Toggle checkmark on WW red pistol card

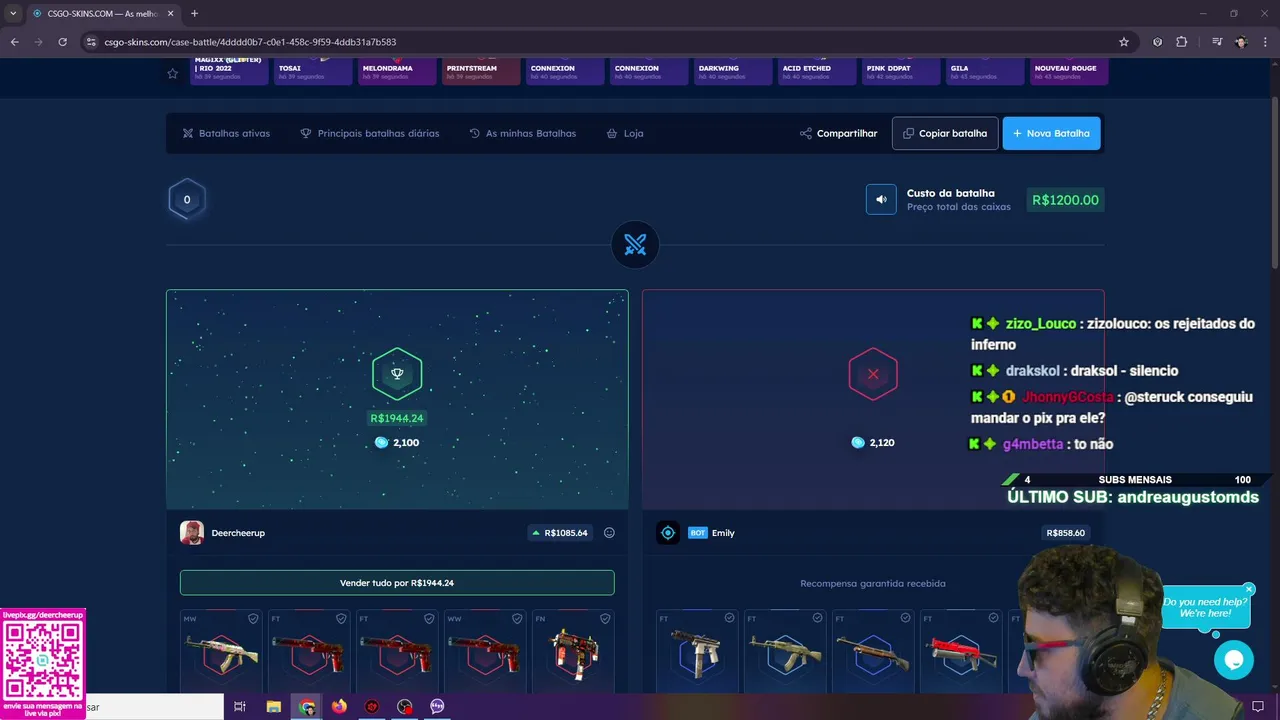[x=517, y=619]
